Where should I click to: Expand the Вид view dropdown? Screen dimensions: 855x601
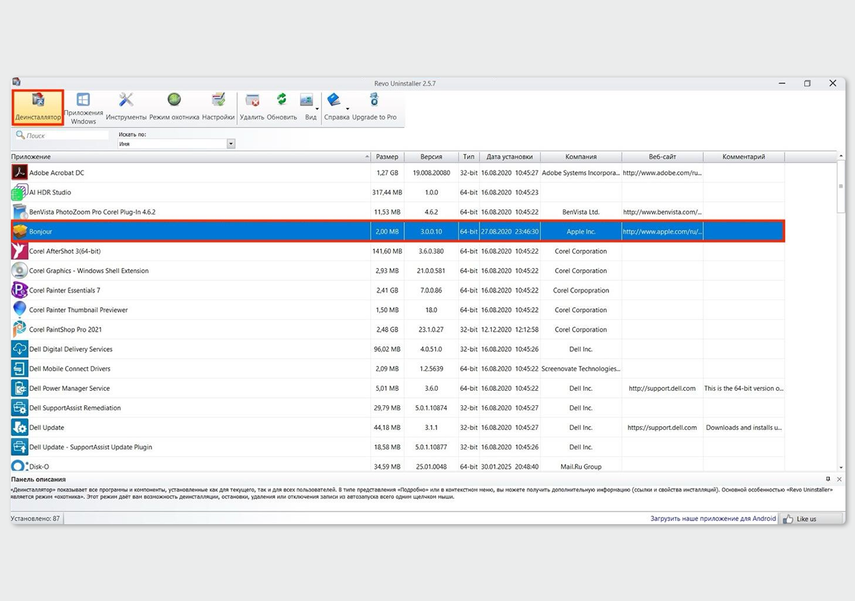pyautogui.click(x=317, y=108)
